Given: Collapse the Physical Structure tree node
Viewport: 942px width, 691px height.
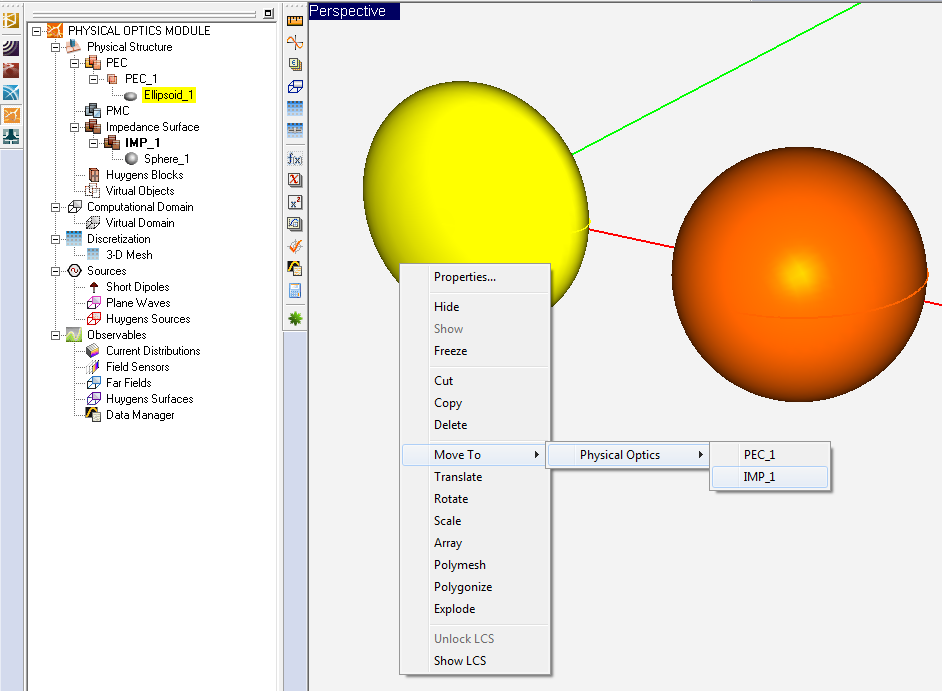Looking at the screenshot, I should click(x=56, y=47).
